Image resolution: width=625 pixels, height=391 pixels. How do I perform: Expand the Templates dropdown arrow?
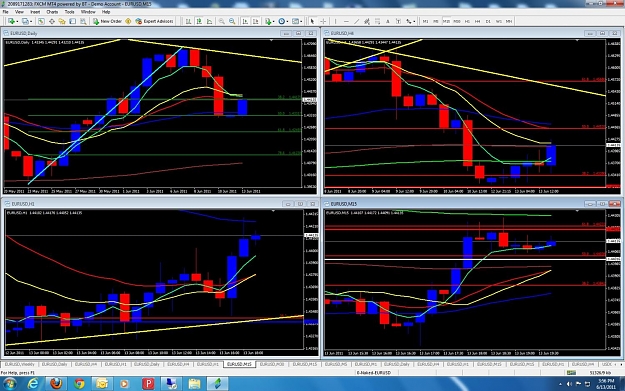pyautogui.click(x=301, y=21)
